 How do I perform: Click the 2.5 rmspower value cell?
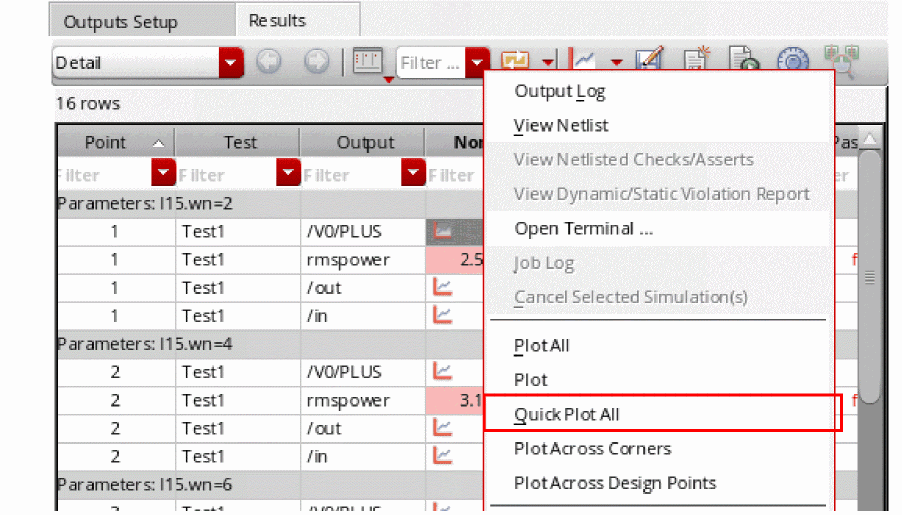point(454,260)
